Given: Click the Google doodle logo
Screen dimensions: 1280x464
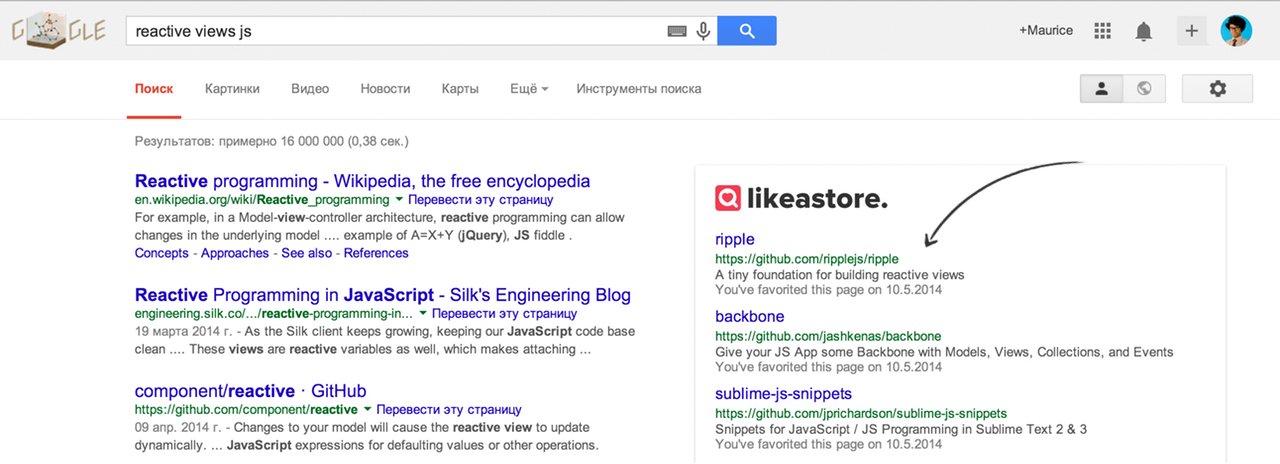Looking at the screenshot, I should [58, 32].
